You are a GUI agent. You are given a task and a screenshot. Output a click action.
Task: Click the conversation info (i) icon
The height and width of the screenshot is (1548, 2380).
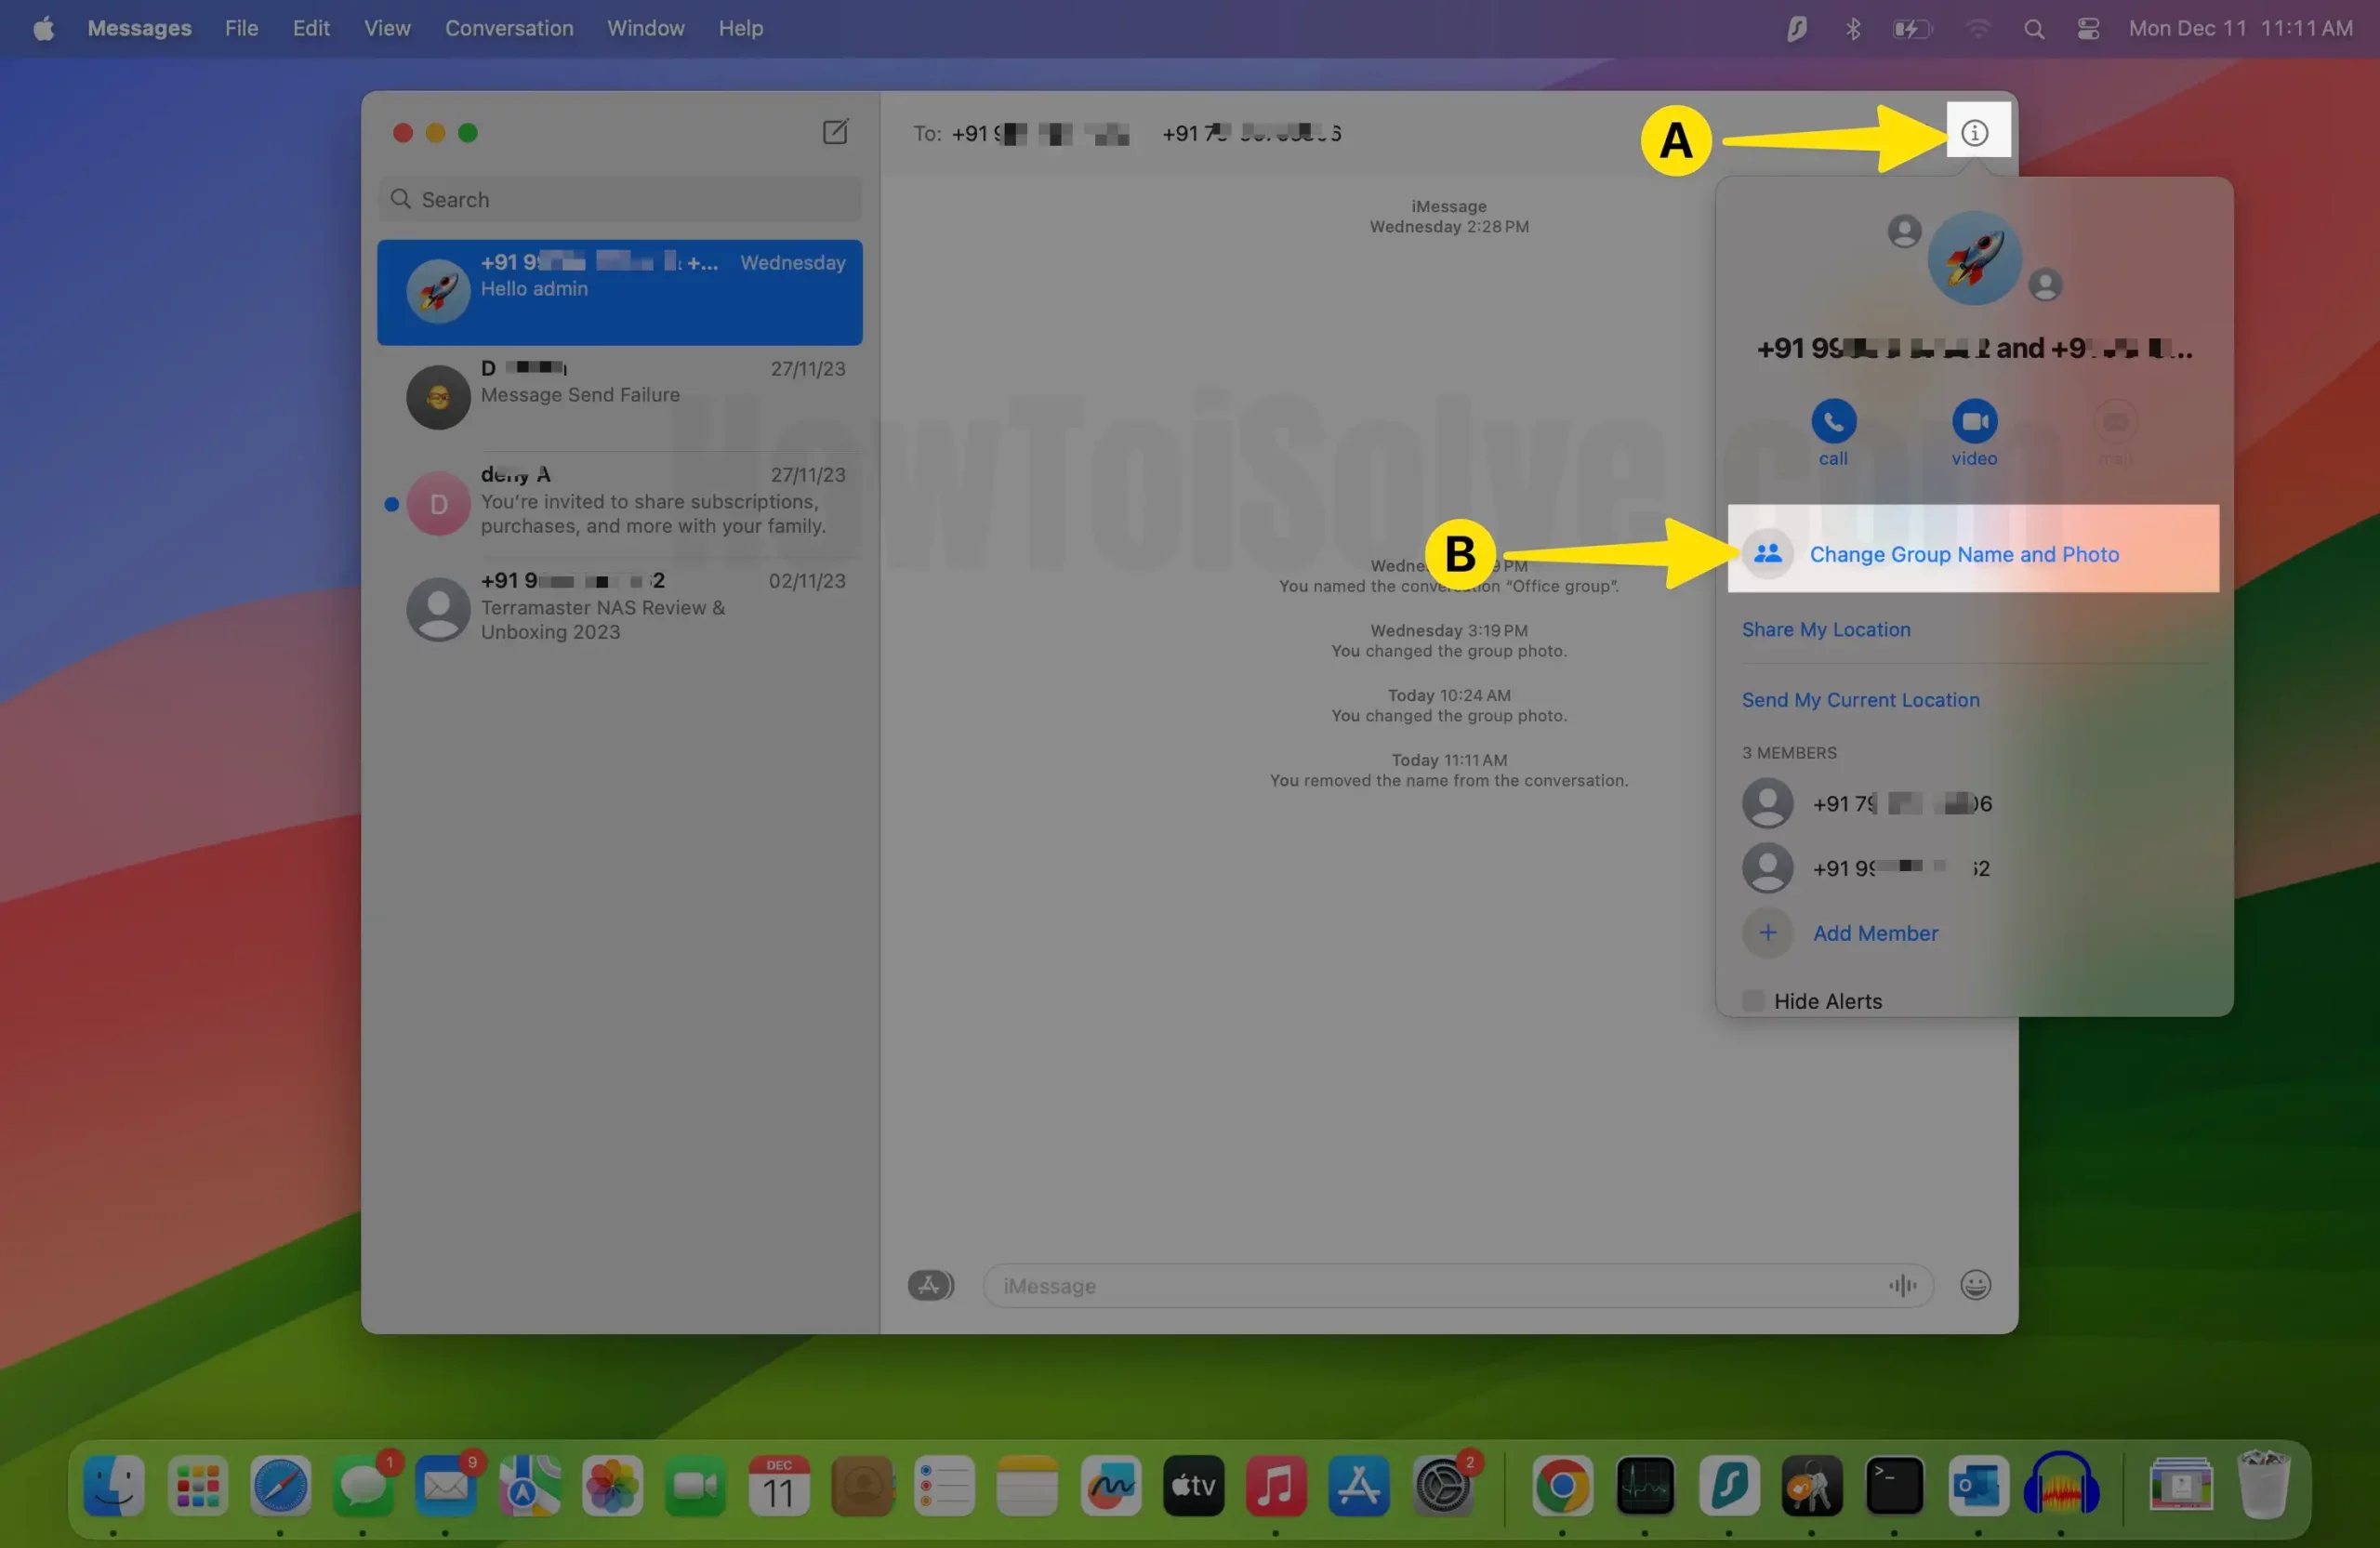[1973, 132]
